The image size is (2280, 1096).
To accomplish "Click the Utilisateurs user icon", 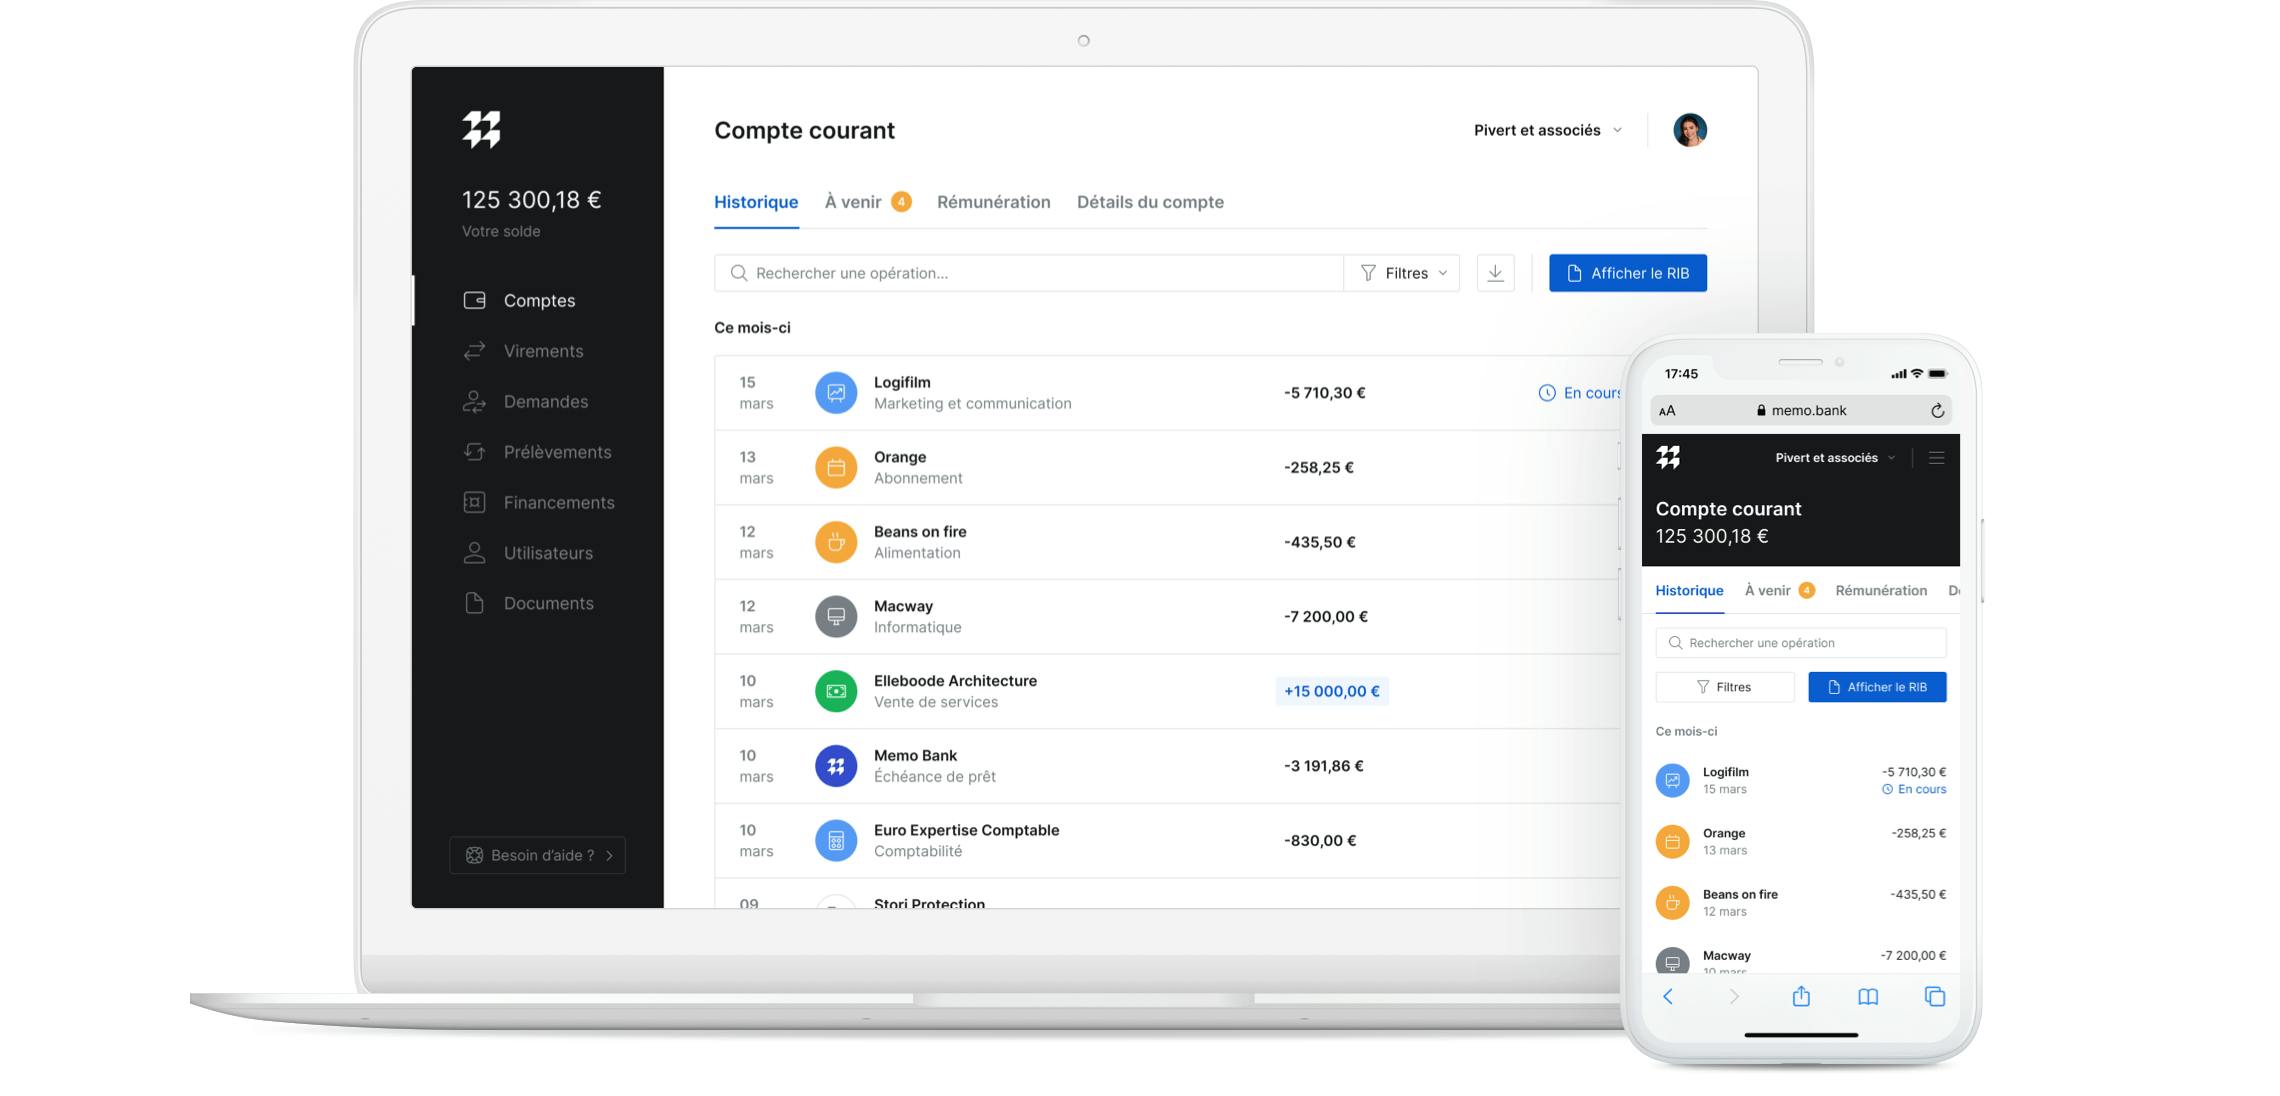I will pyautogui.click(x=474, y=553).
